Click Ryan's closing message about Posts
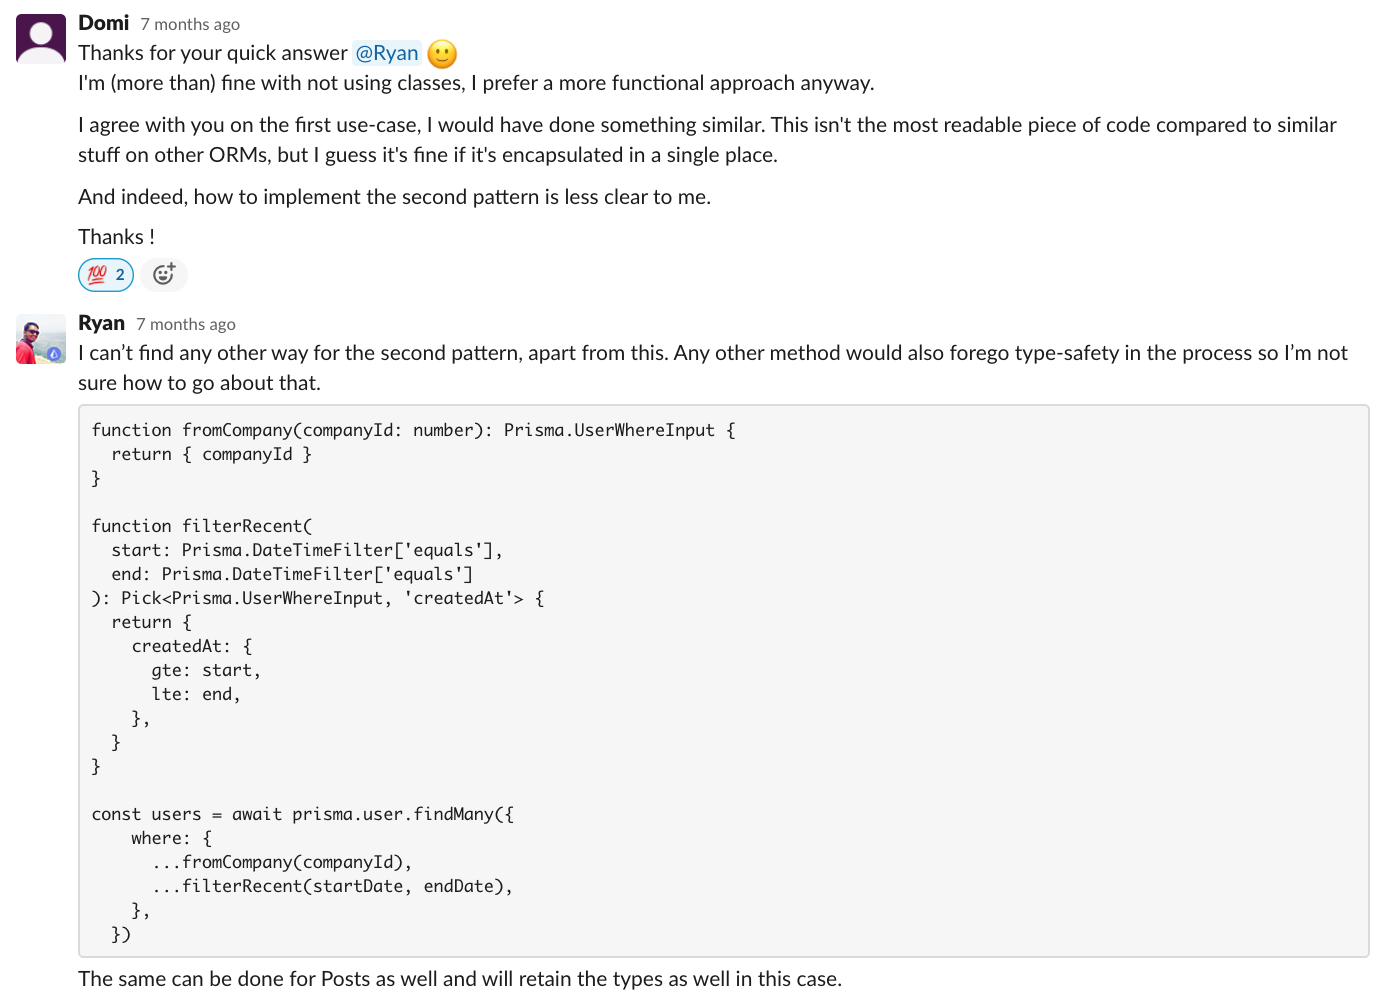 (x=460, y=978)
